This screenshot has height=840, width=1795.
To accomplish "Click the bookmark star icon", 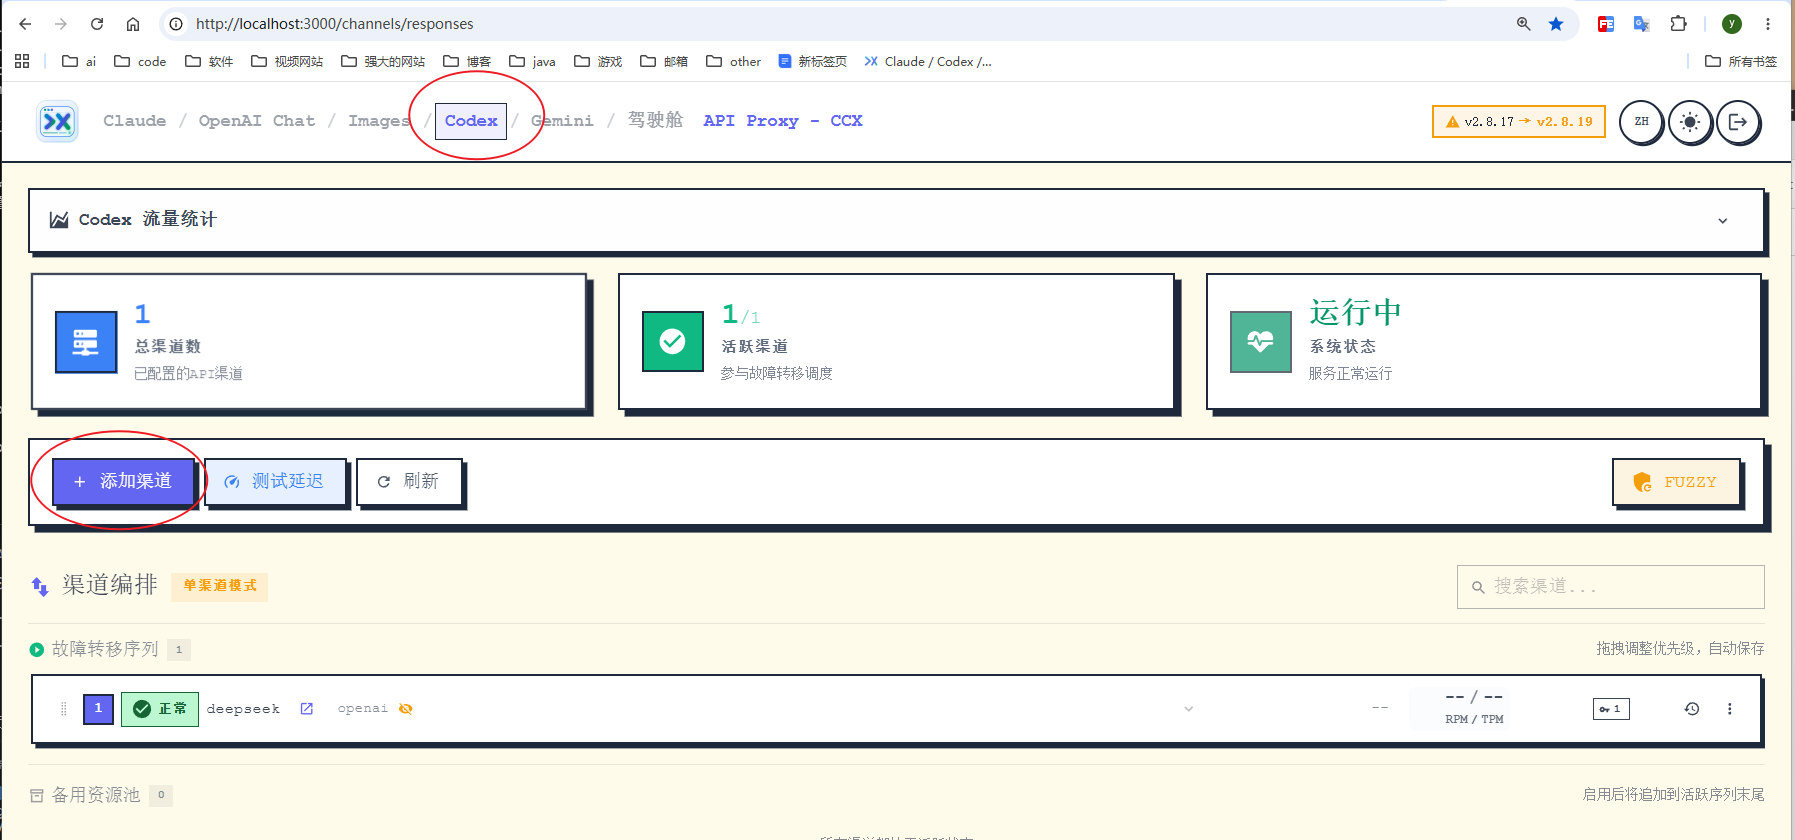I will 1556,24.
